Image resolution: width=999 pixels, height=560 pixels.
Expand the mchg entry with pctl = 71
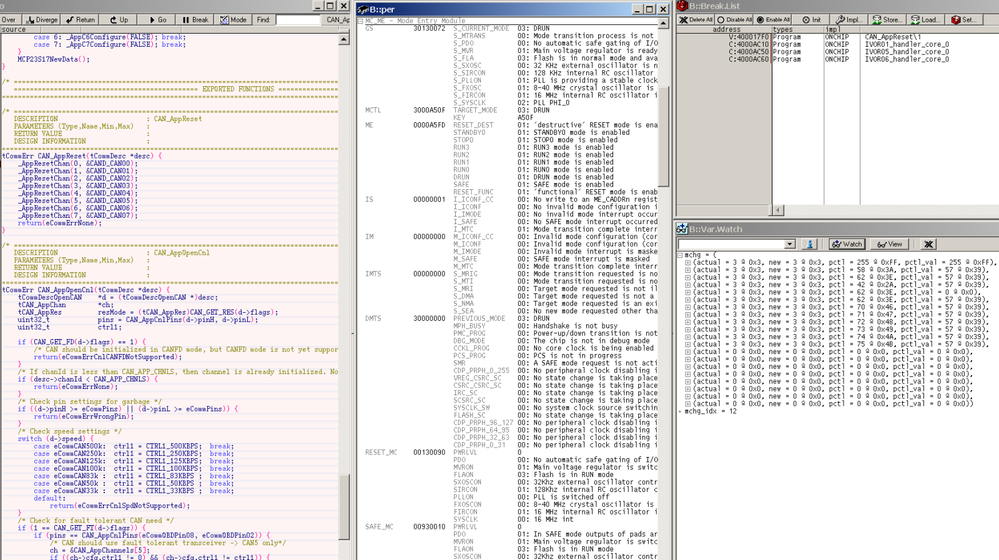click(x=687, y=315)
